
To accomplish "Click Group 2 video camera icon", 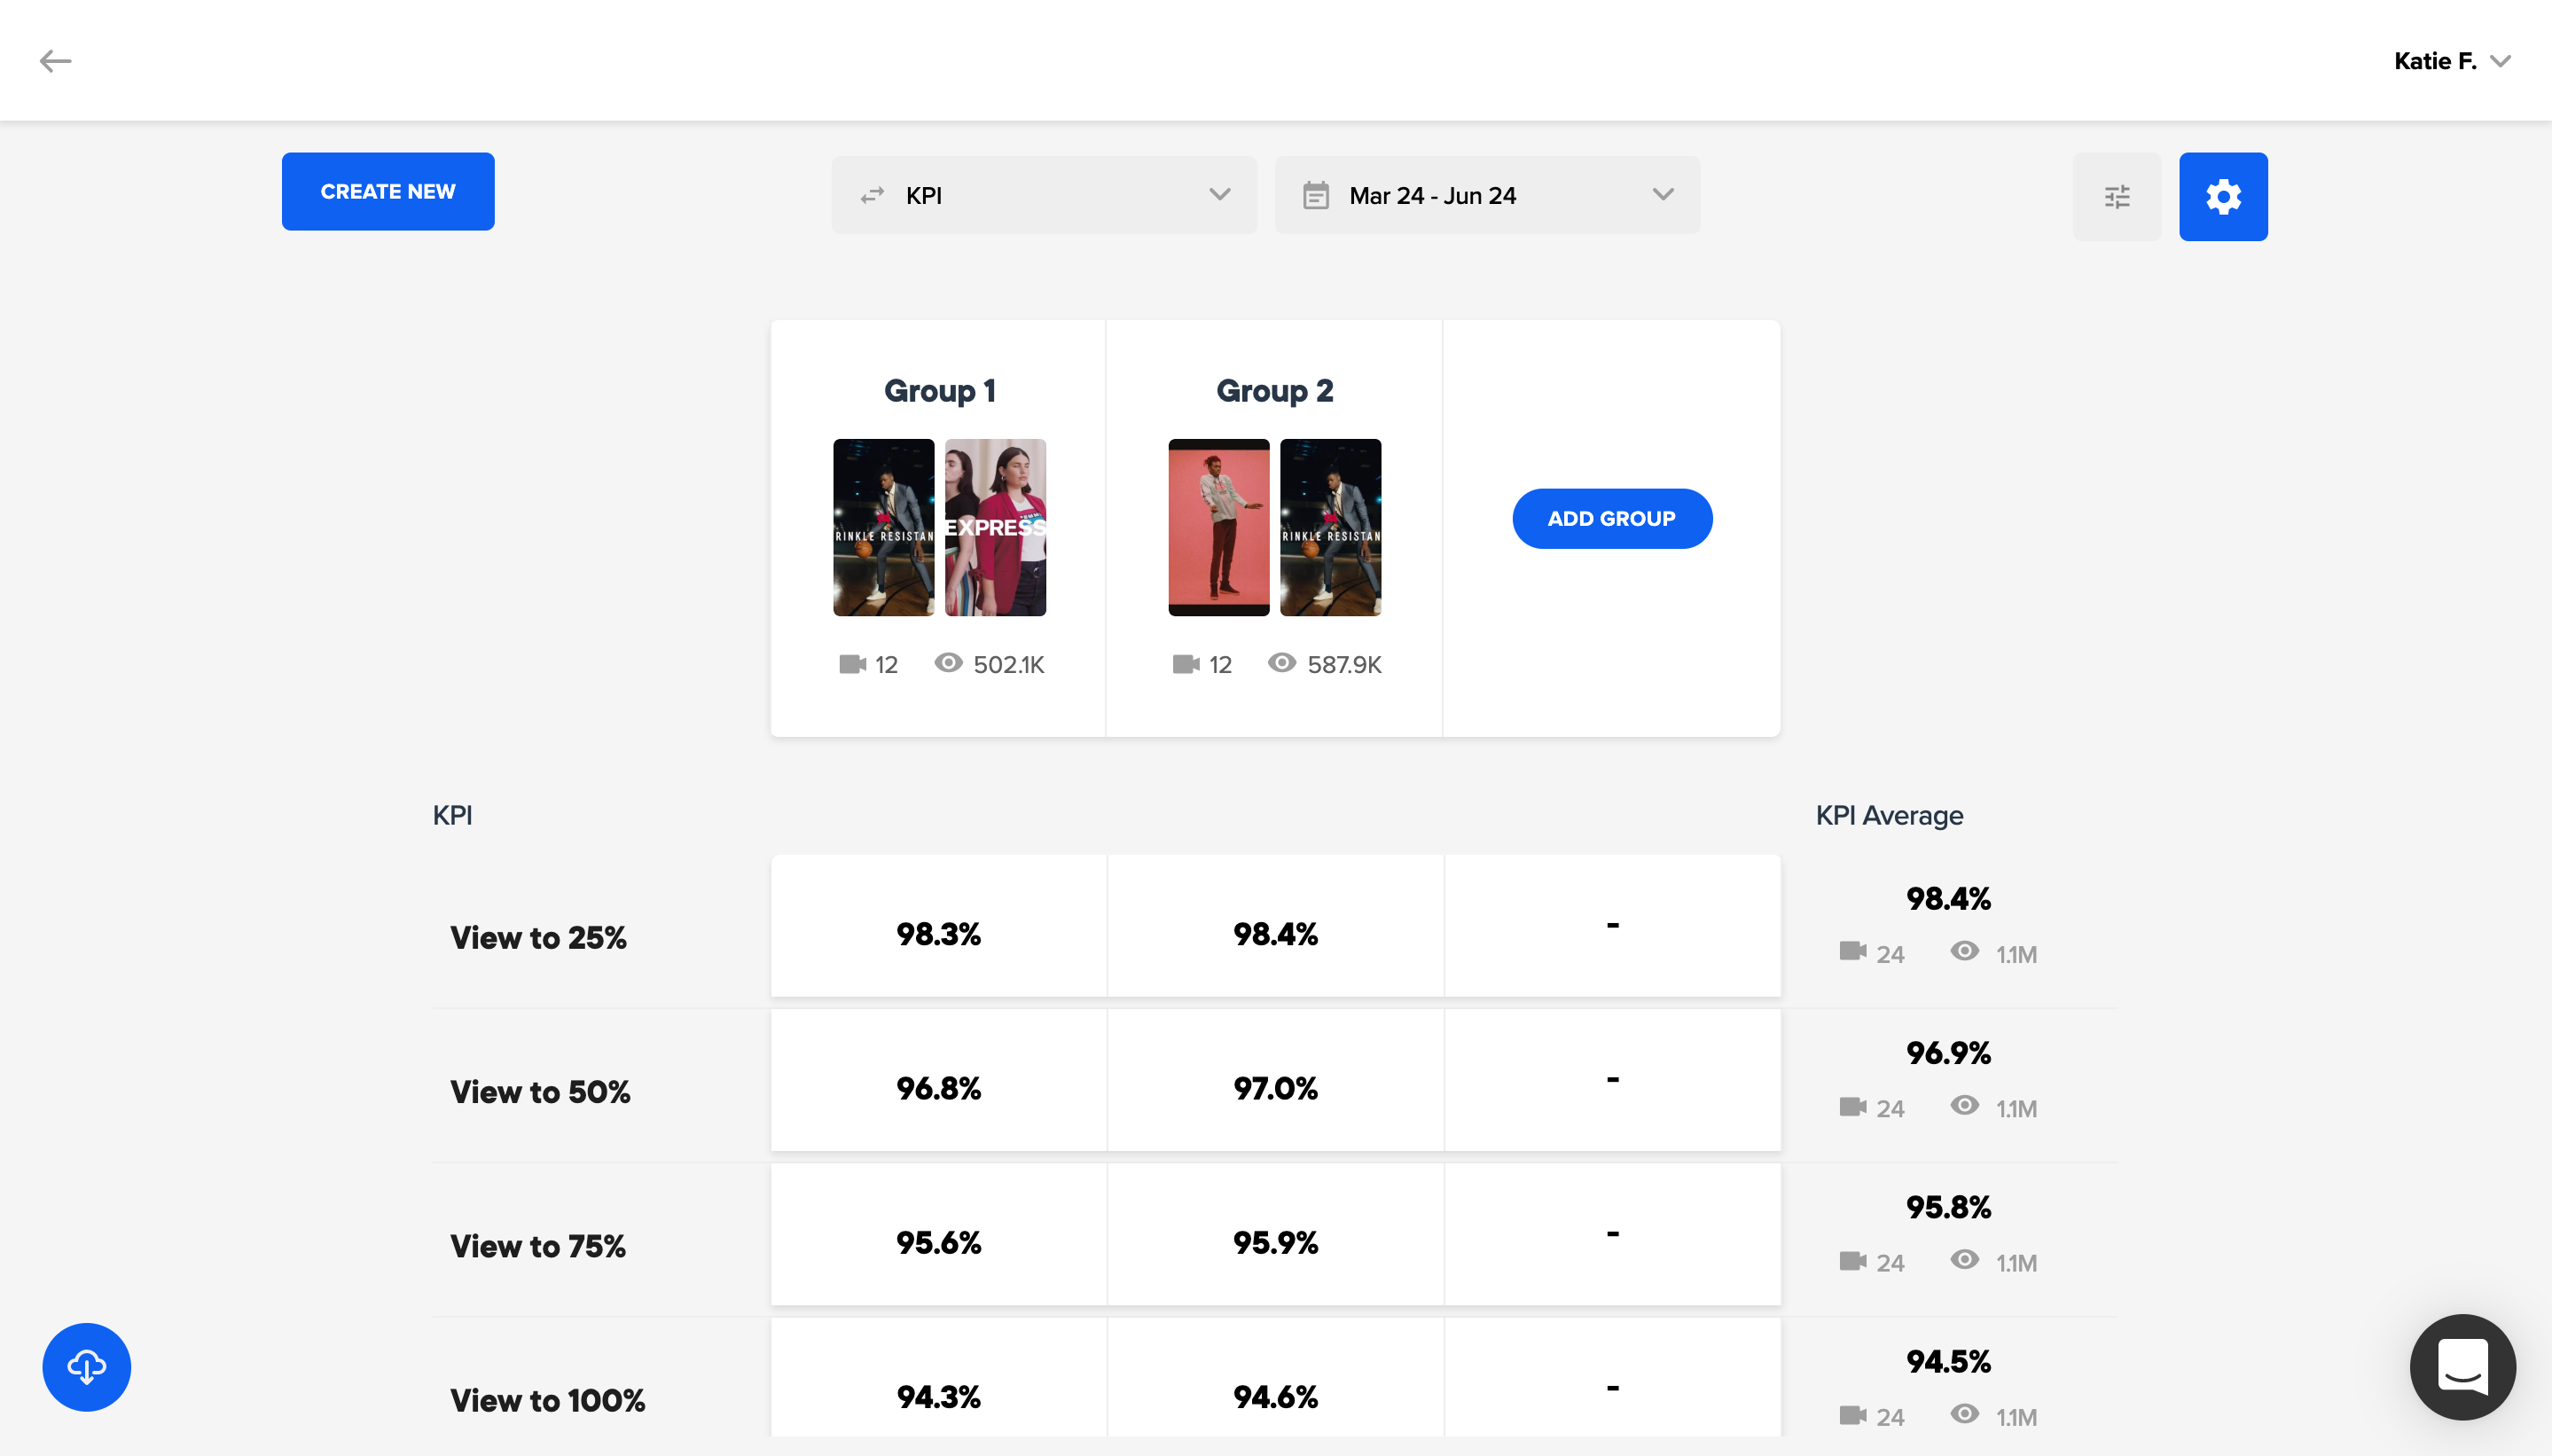I will tap(1185, 664).
